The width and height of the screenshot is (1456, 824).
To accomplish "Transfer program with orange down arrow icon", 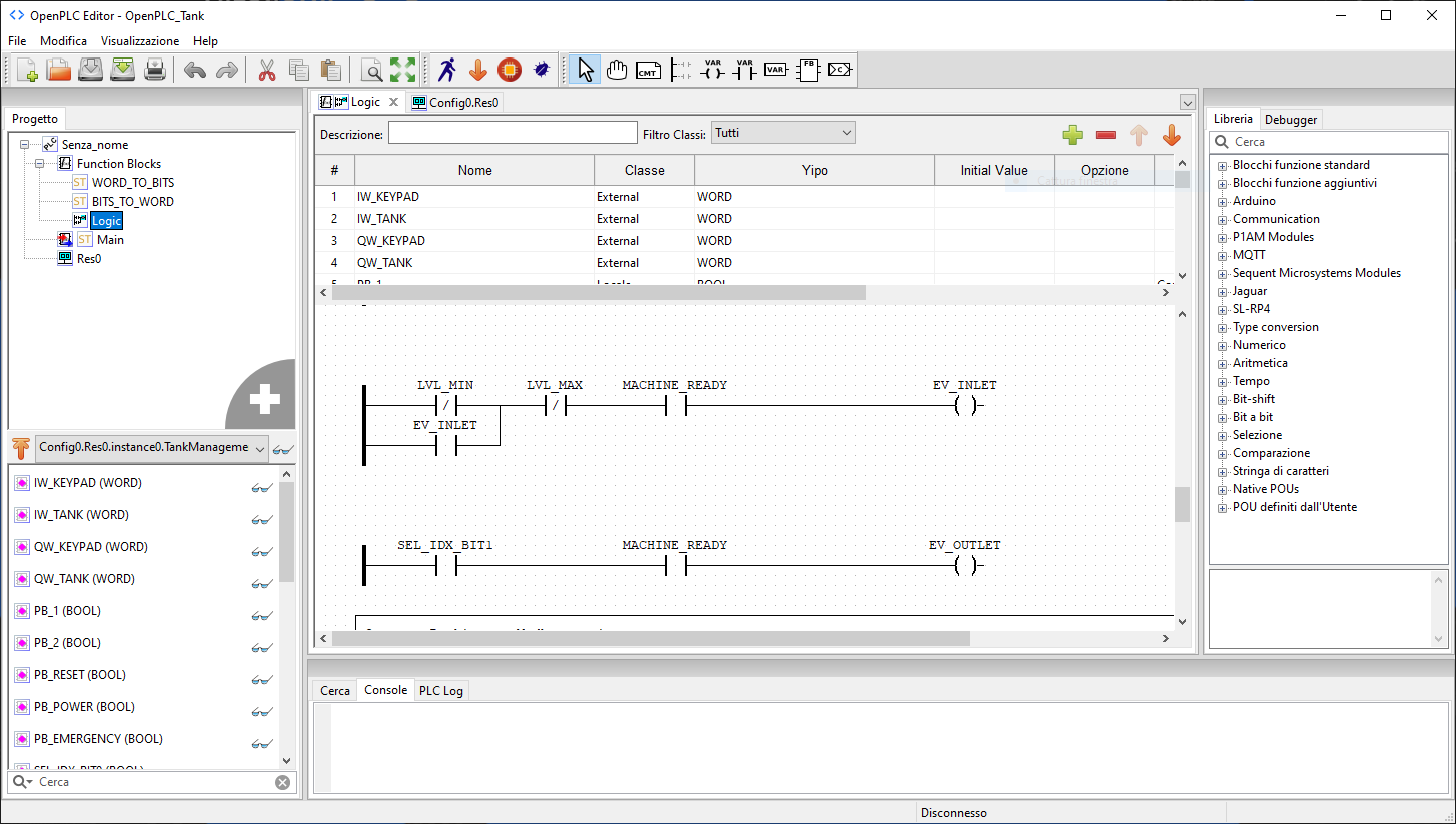I will (x=478, y=70).
